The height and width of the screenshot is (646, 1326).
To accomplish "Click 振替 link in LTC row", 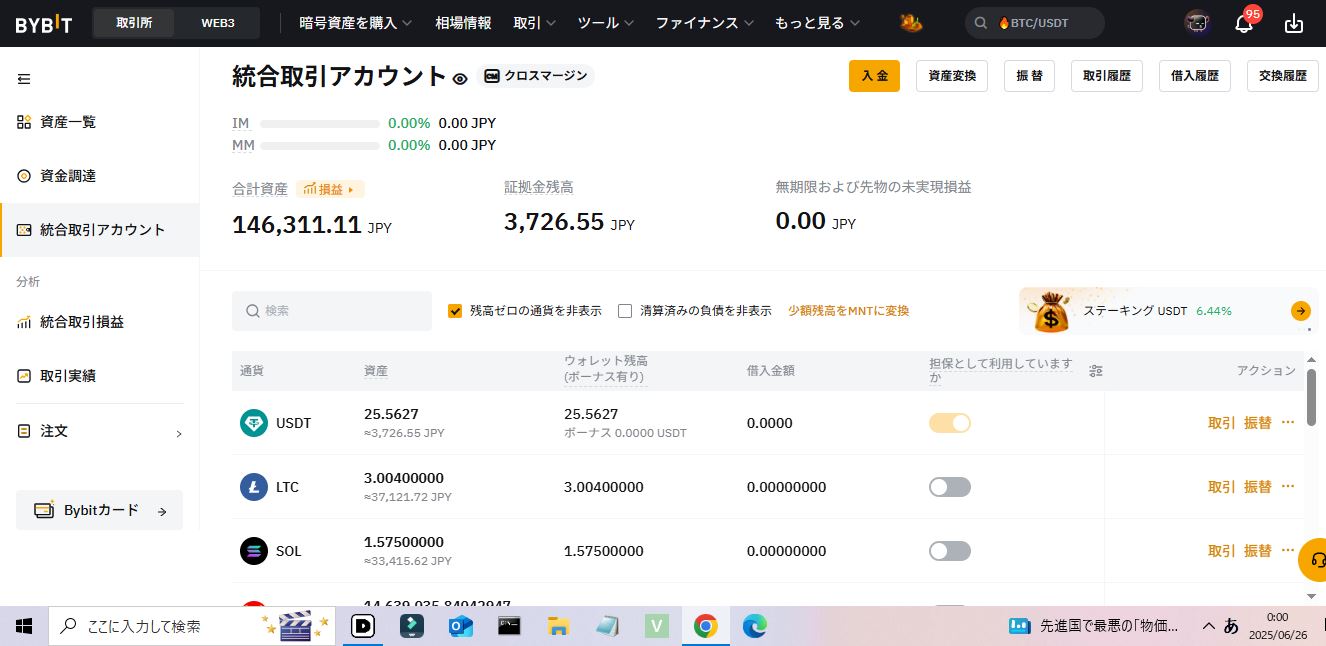I will [1258, 487].
